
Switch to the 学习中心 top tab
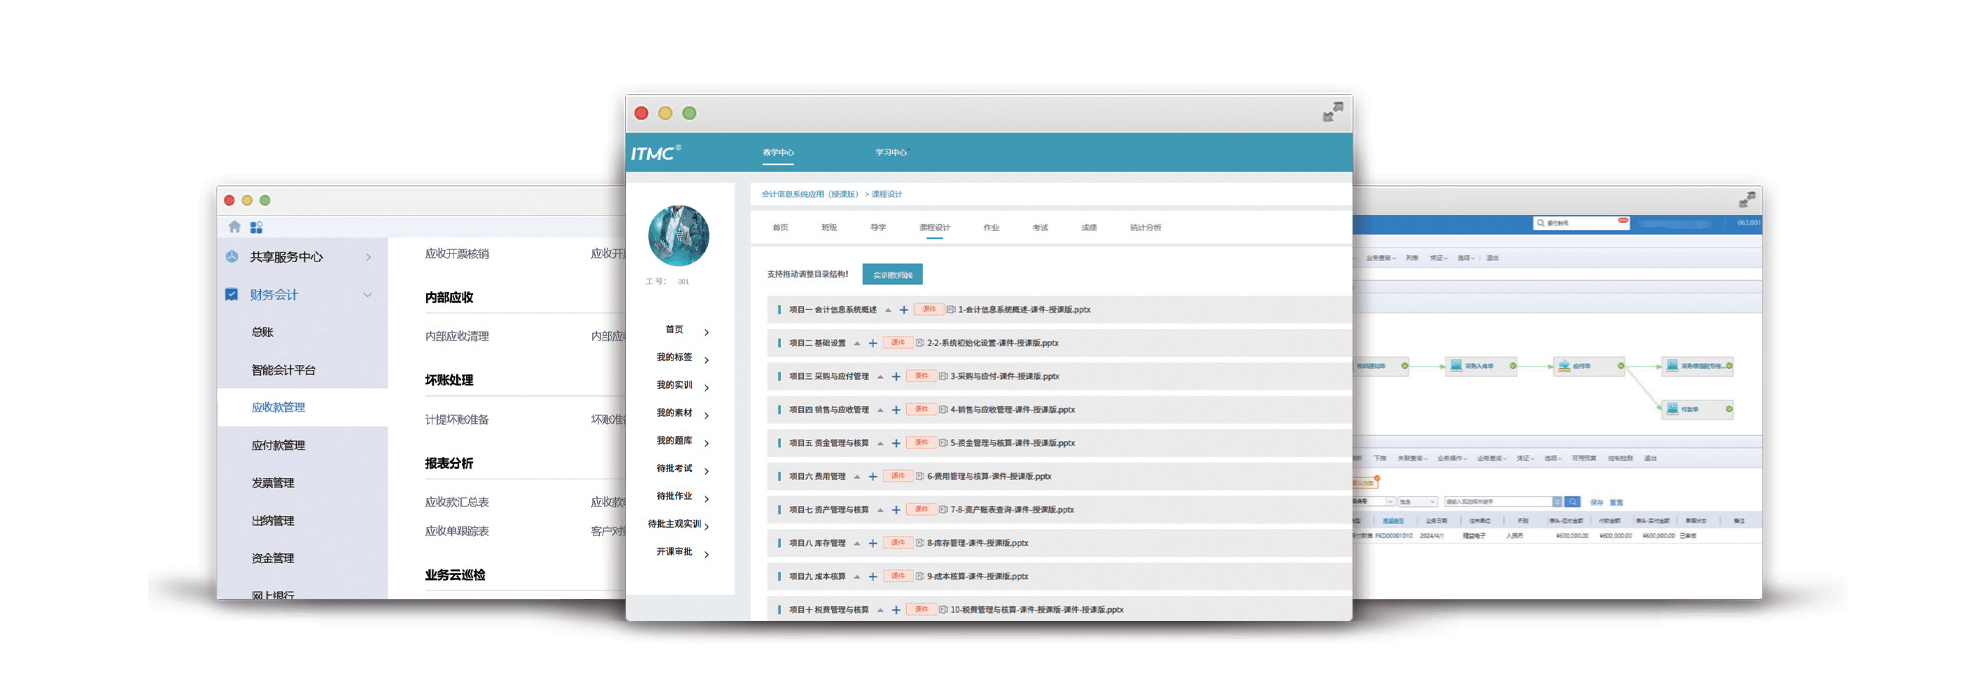click(890, 153)
